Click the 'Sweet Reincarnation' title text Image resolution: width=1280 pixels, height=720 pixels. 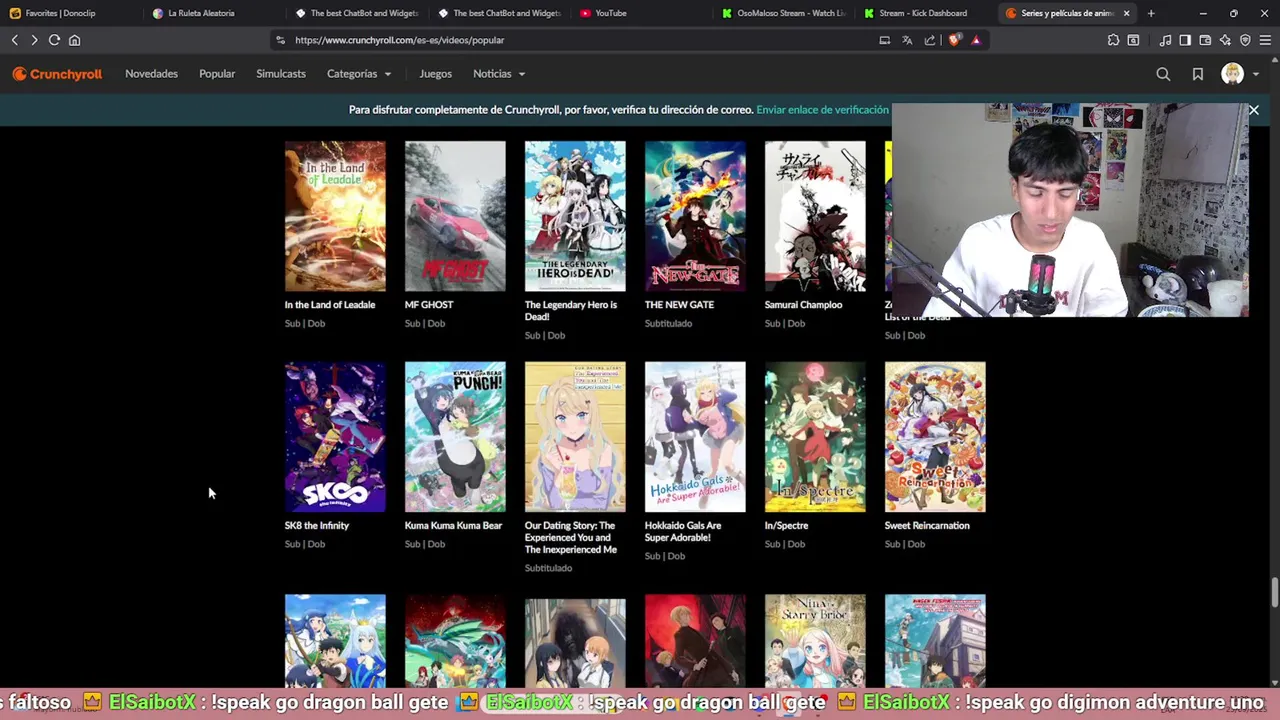927,526
